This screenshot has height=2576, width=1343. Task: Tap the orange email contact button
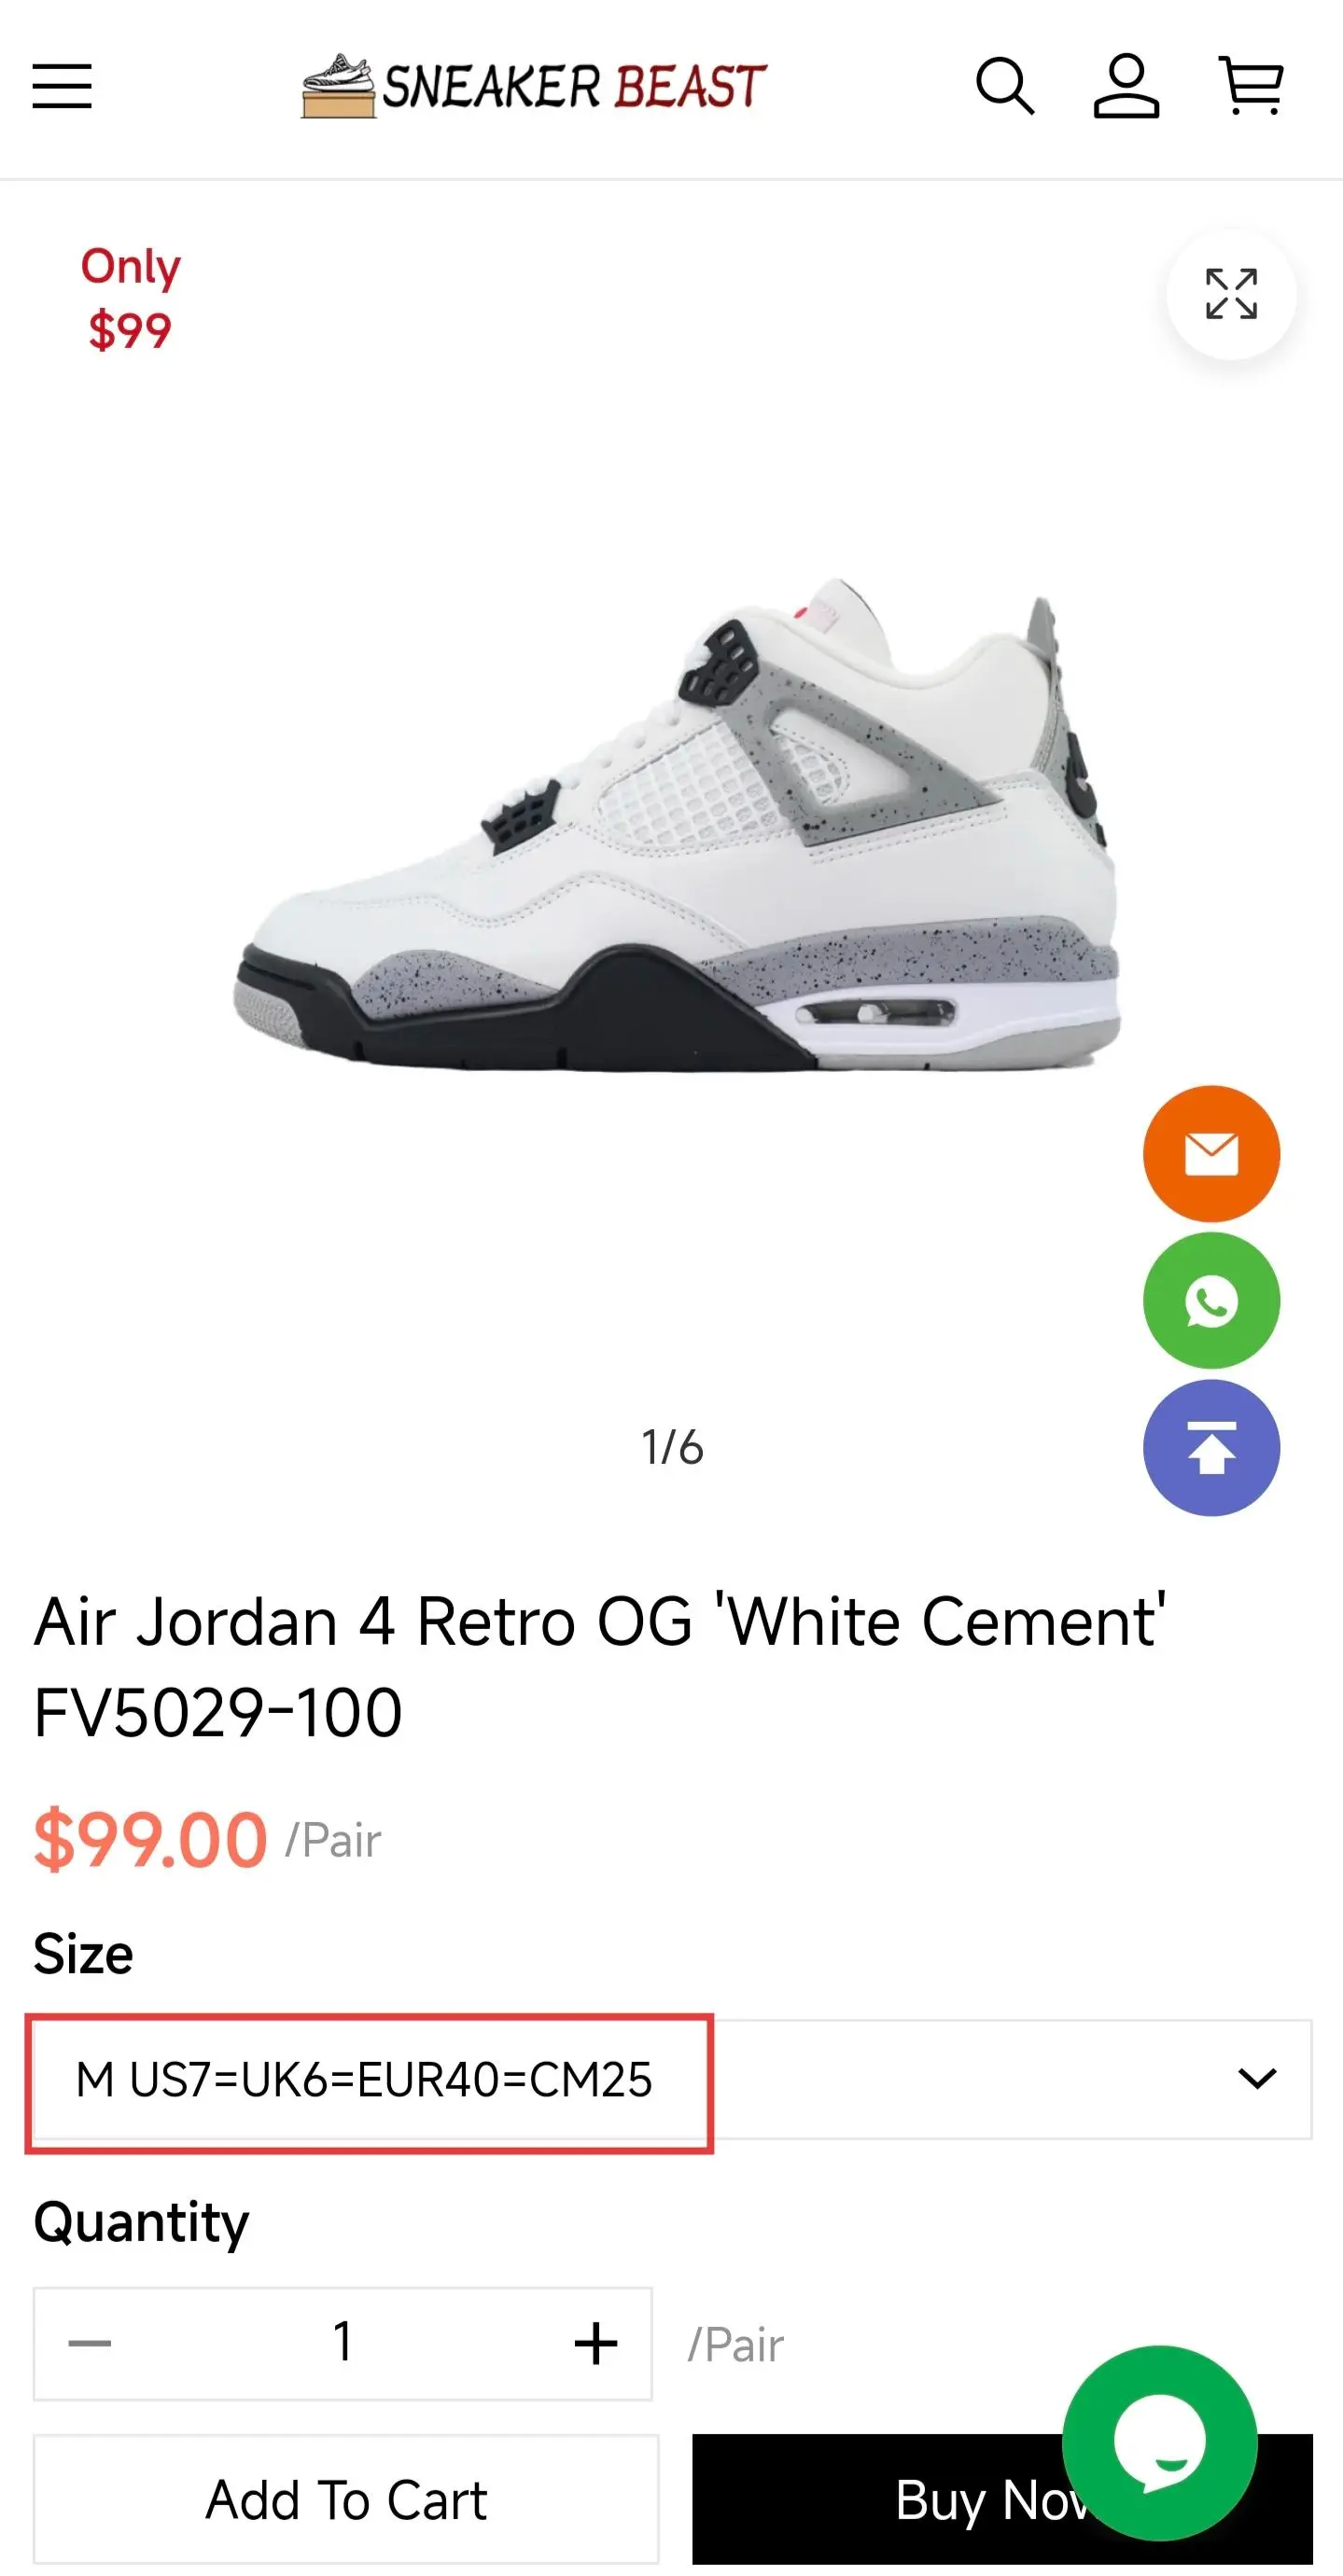click(1211, 1153)
